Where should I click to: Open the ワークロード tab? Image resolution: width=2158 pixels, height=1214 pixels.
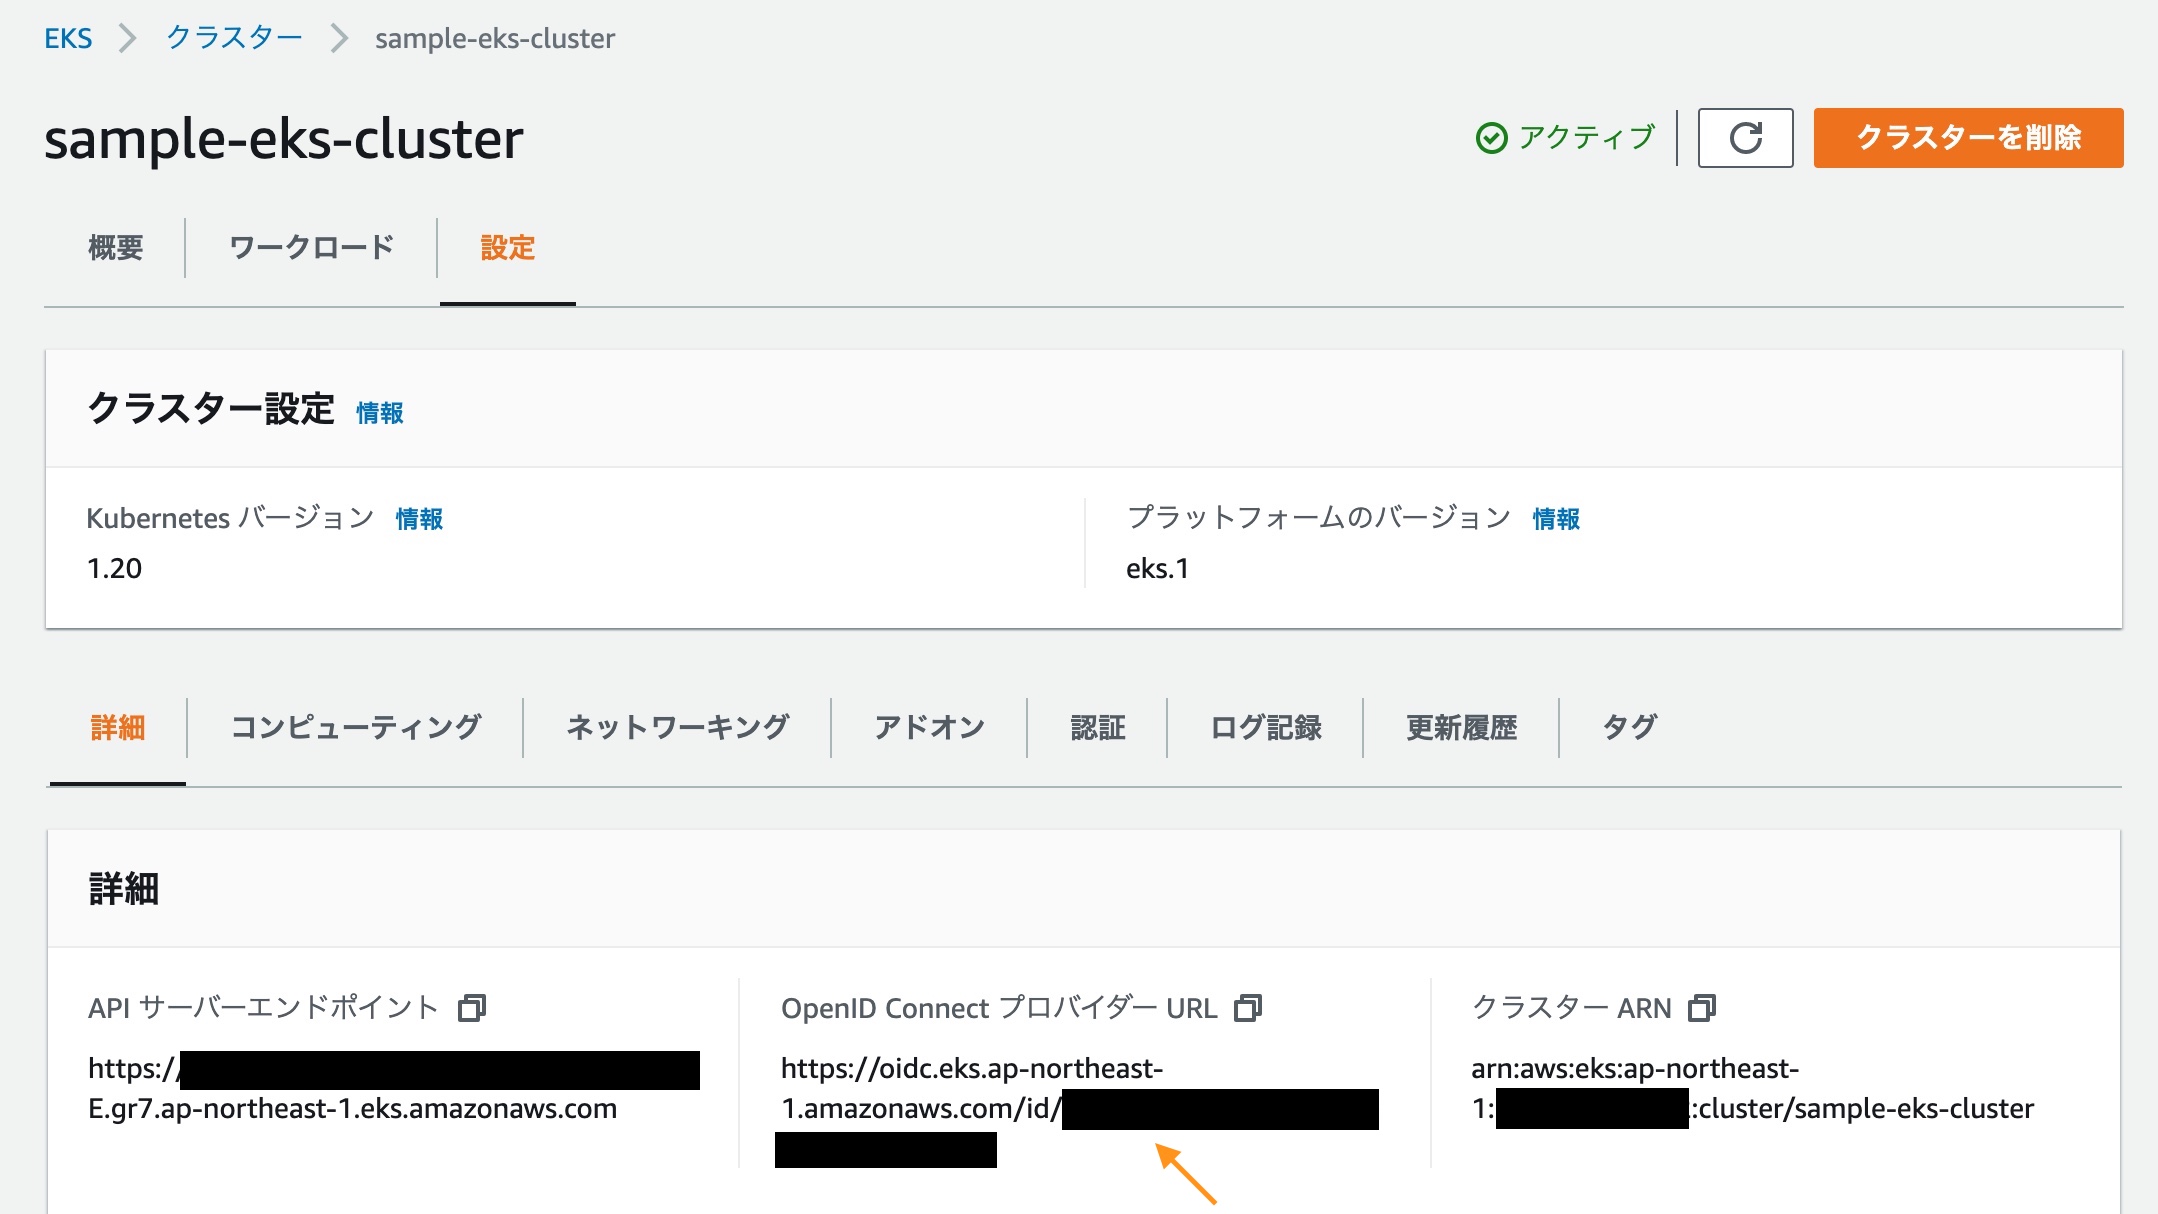coord(311,248)
